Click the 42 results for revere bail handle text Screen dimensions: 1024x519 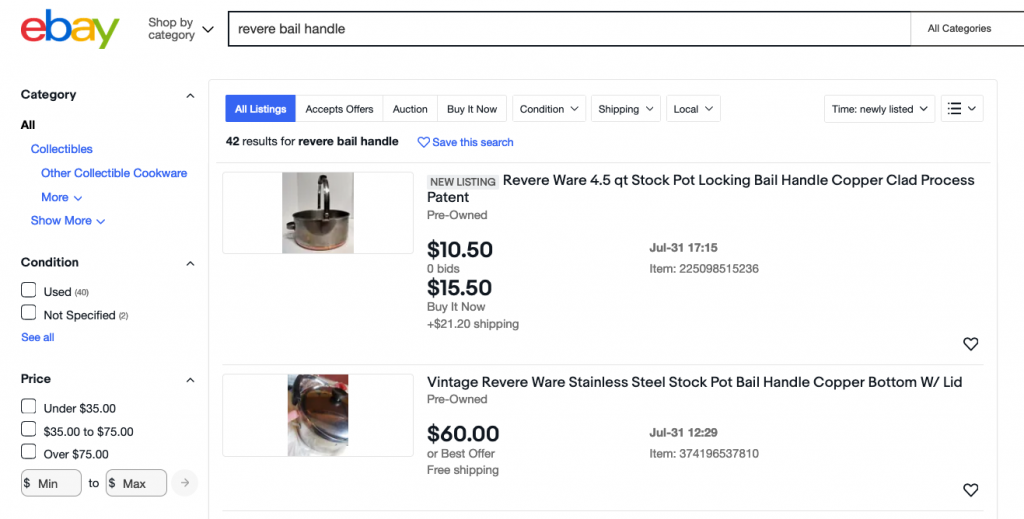312,141
